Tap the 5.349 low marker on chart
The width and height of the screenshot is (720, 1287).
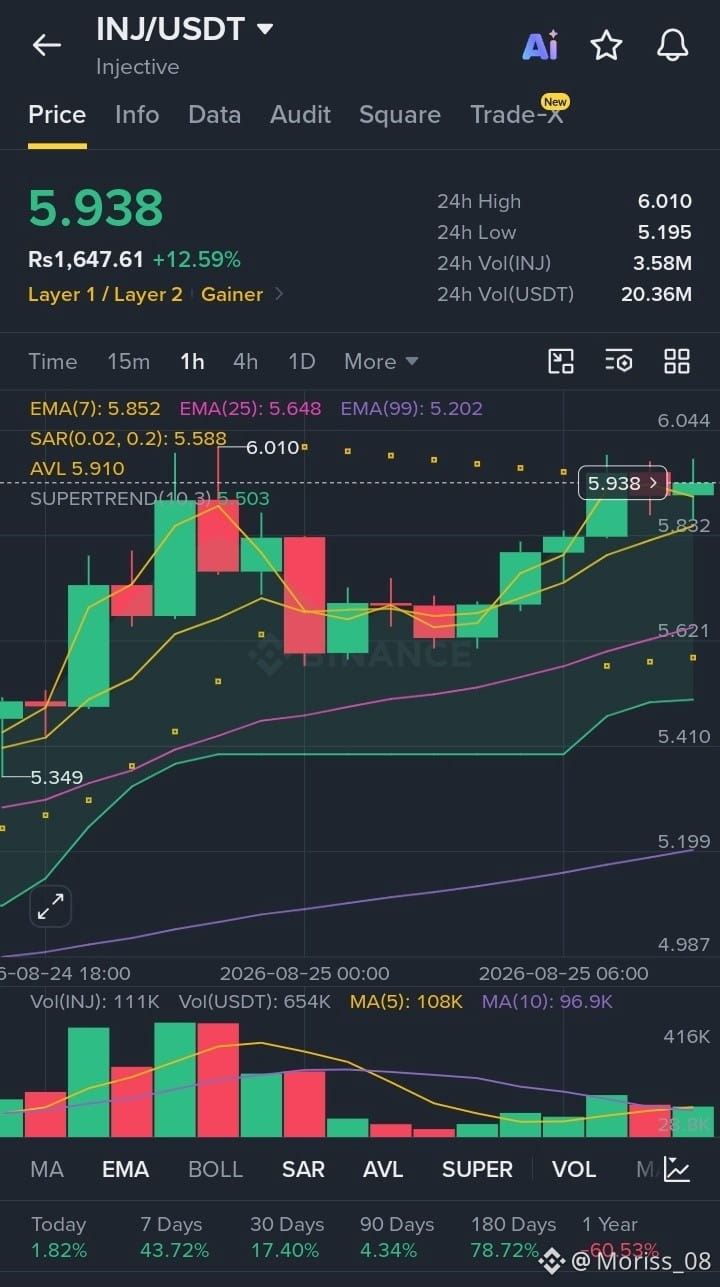(57, 777)
